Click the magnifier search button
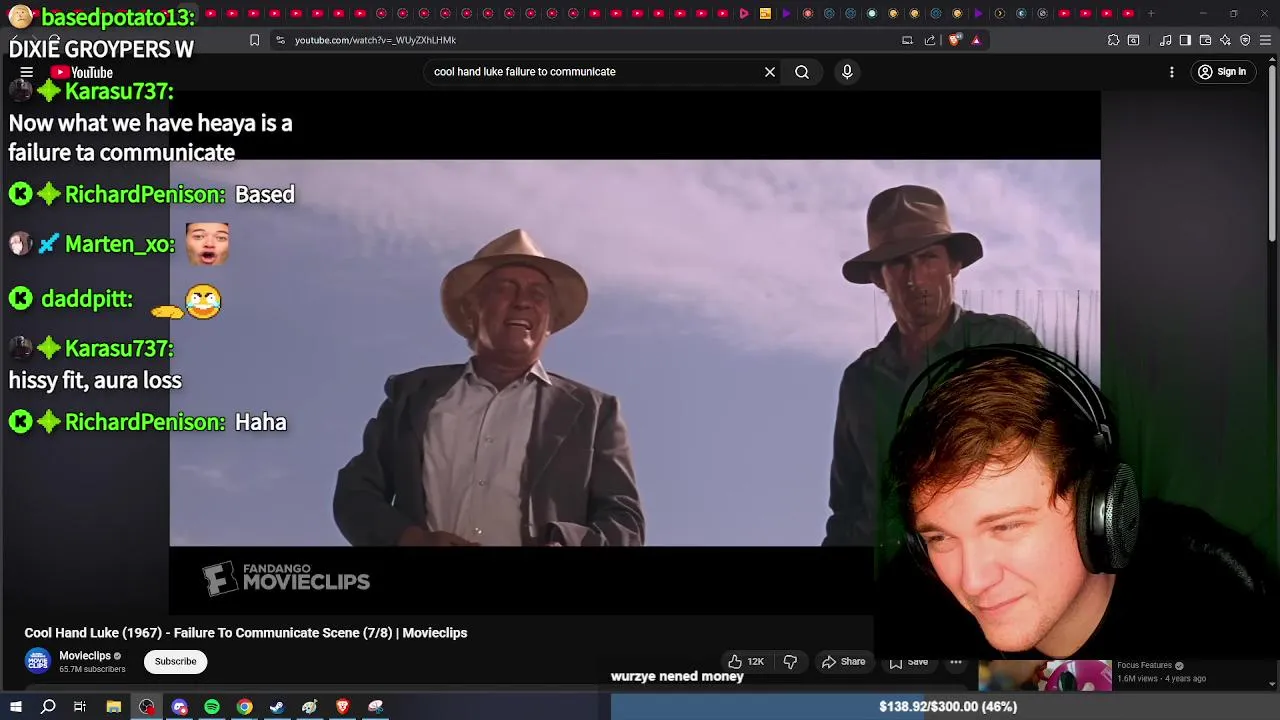The width and height of the screenshot is (1280, 720). 802,72
